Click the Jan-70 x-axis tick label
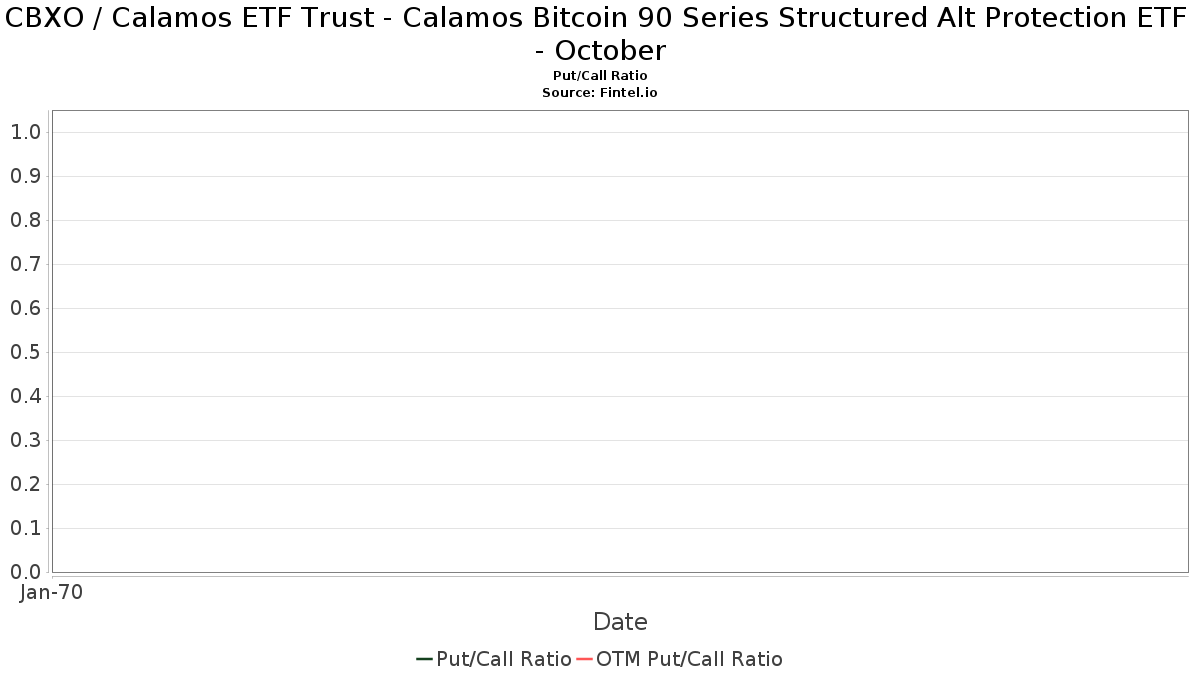The image size is (1200, 675). (x=51, y=592)
